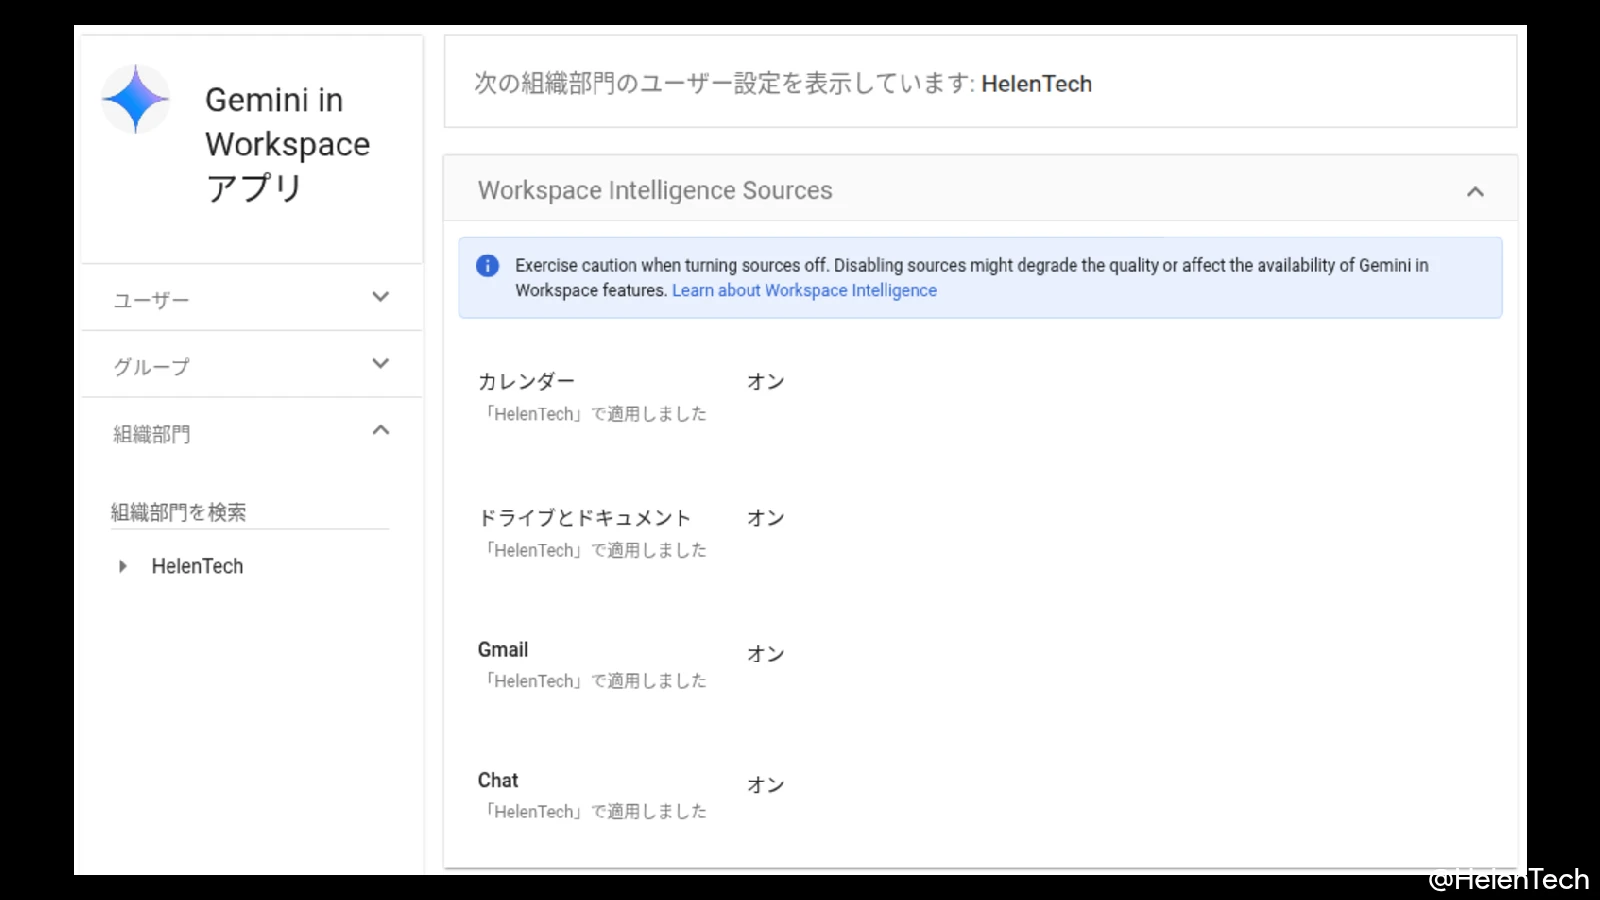Open the ドライブとドキュメント source setting
This screenshot has height=900, width=1600.
point(584,518)
